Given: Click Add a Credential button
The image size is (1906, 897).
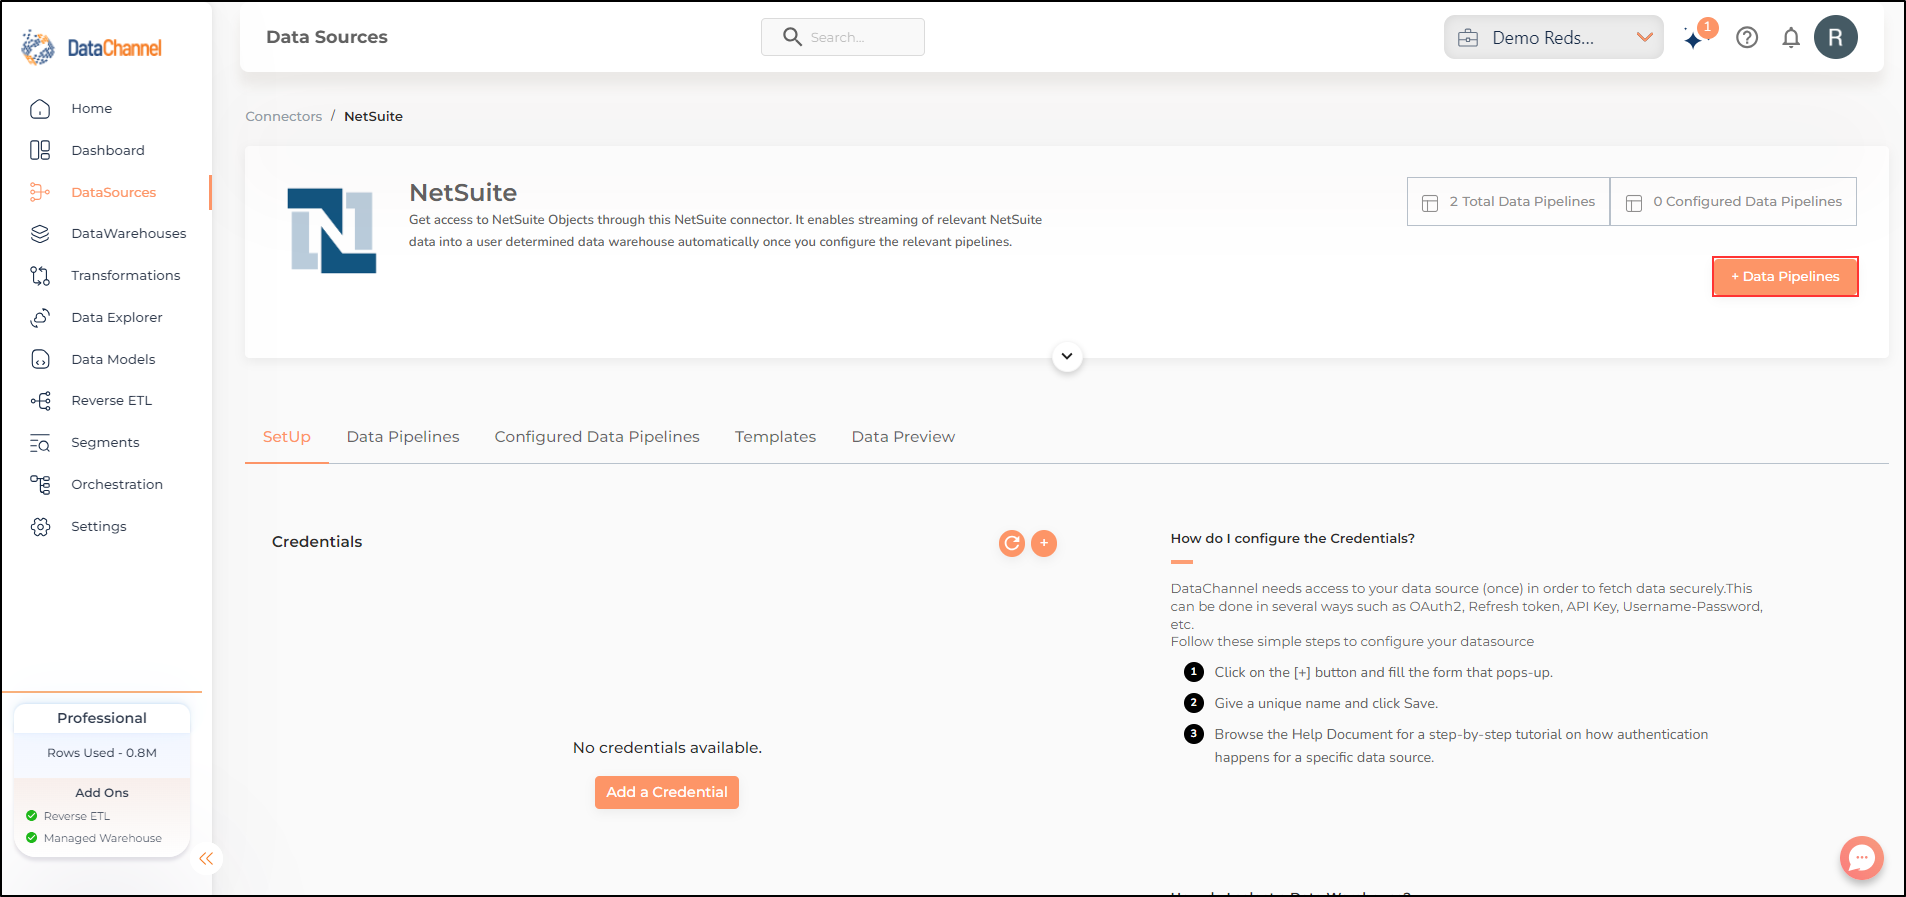Looking at the screenshot, I should 667,792.
